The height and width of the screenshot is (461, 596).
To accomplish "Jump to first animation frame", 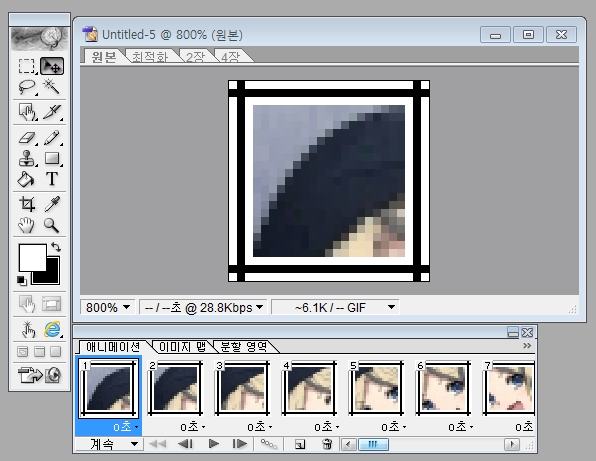I will [157, 444].
